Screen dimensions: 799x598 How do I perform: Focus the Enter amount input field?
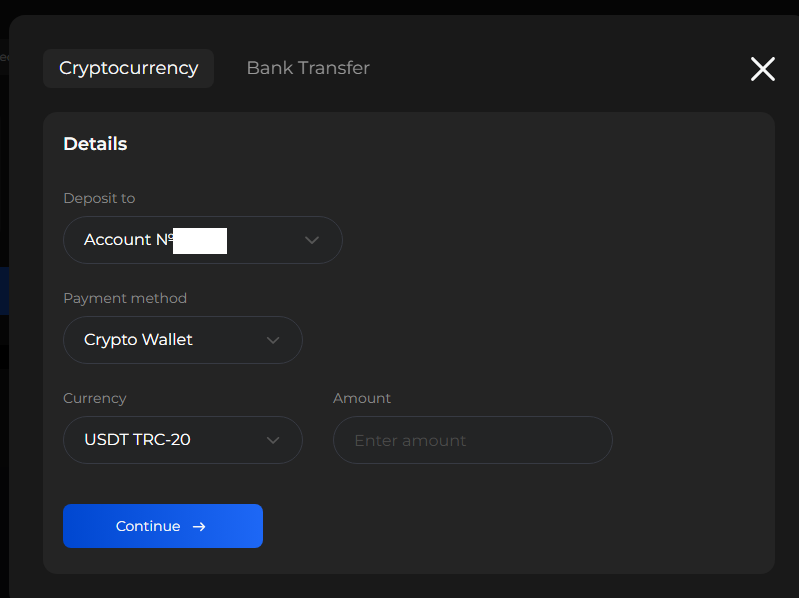(472, 440)
